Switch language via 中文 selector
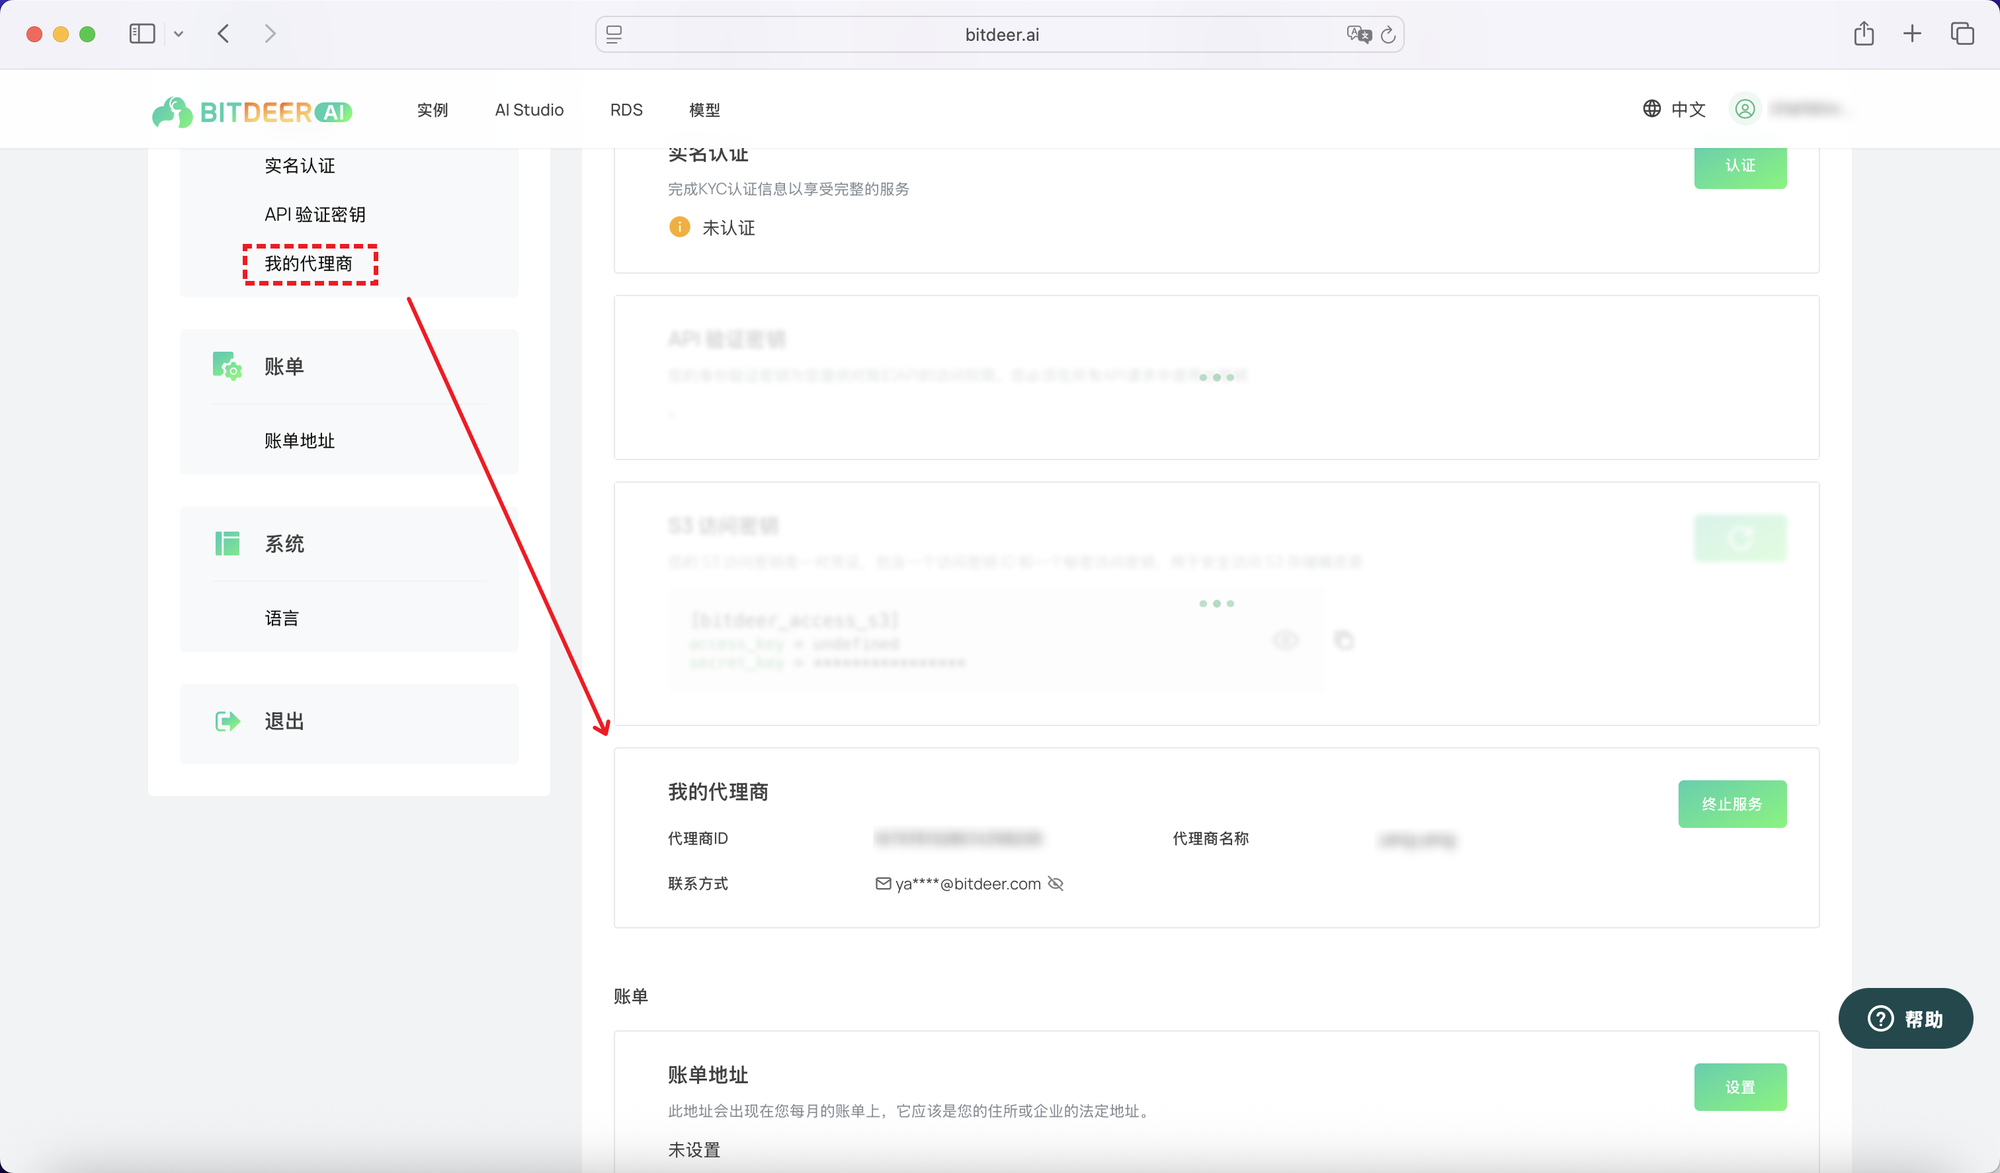Screen dimensions: 2000x1173 1688,109
